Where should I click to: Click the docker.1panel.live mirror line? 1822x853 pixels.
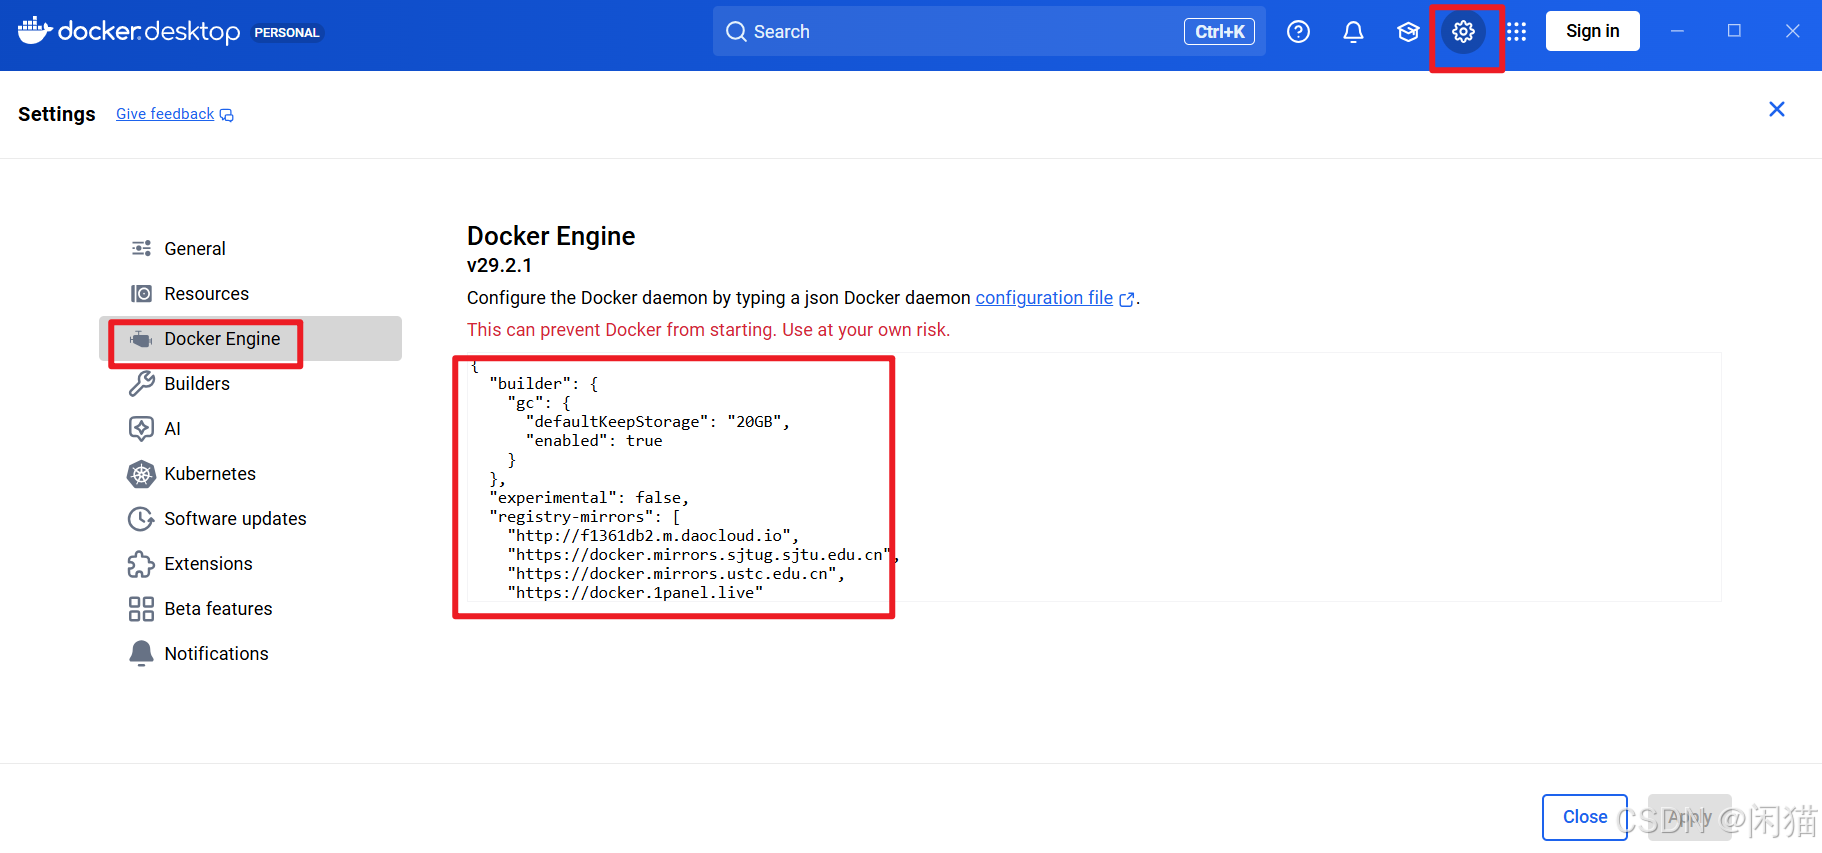coord(635,593)
